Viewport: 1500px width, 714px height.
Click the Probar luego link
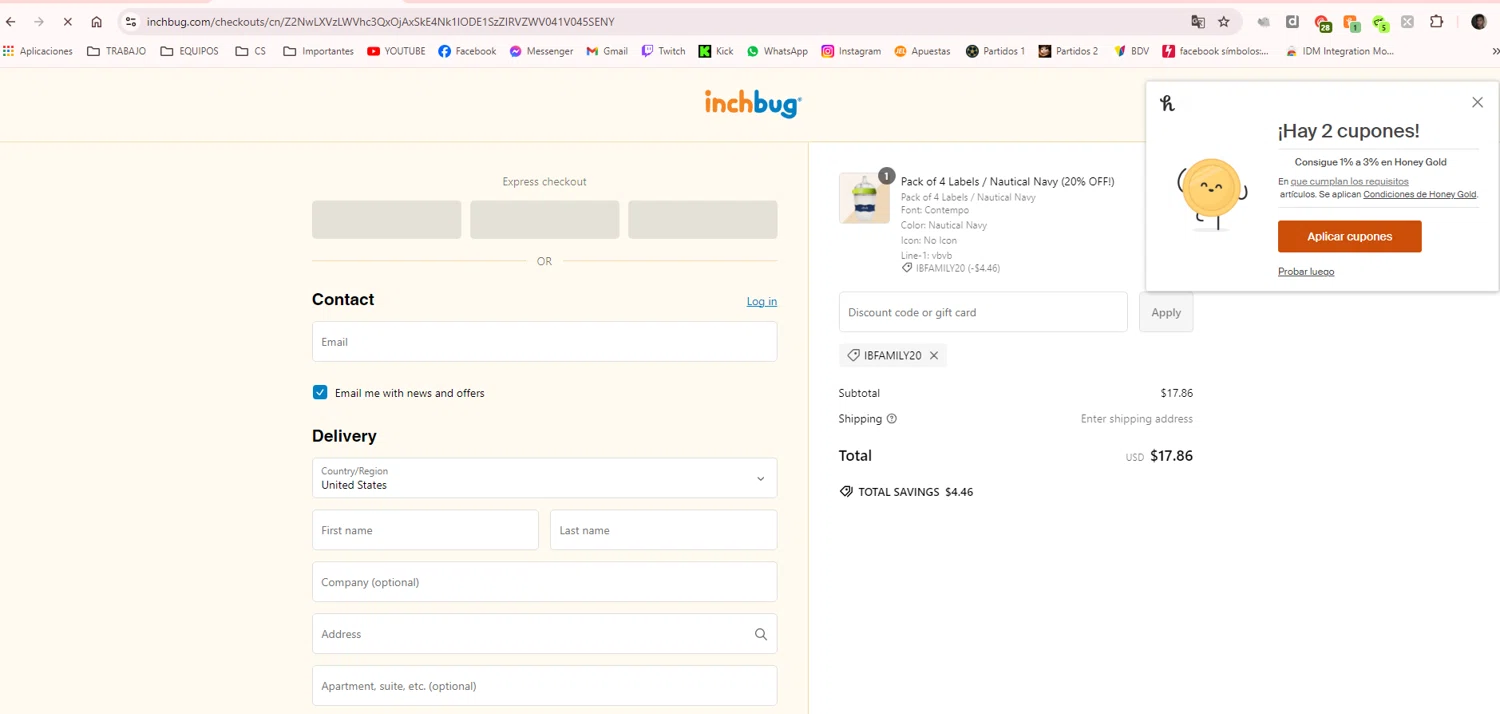(1306, 272)
